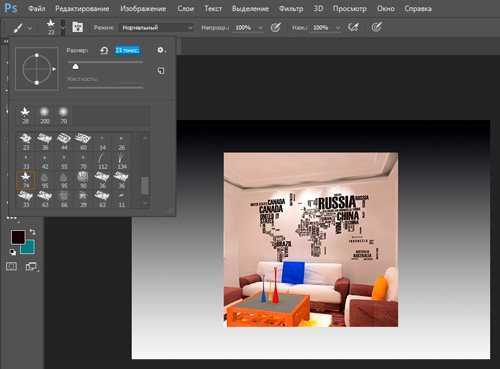500x369 pixels.
Task: Create new preset from this brush
Action: coord(161,71)
